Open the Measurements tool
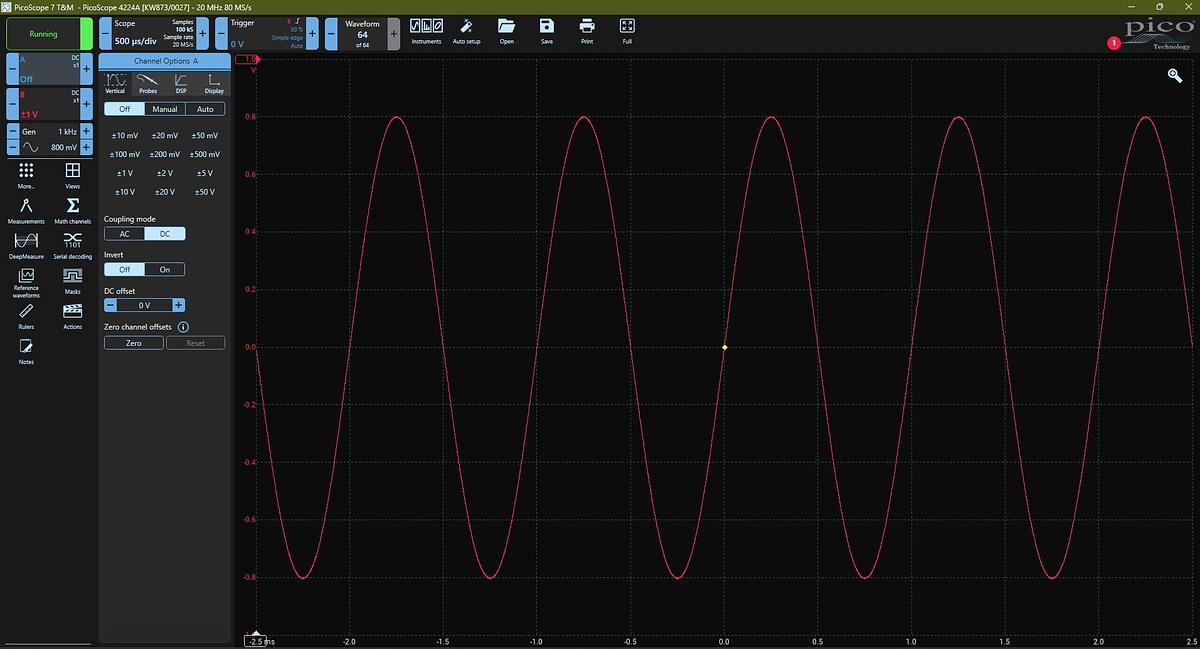The width and height of the screenshot is (1200, 649). 26,209
